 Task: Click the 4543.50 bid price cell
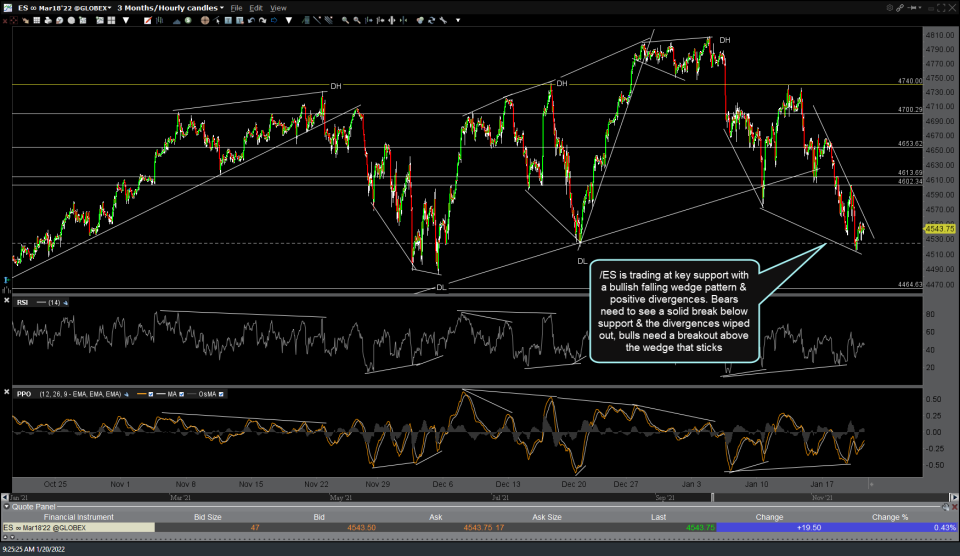(x=361, y=527)
